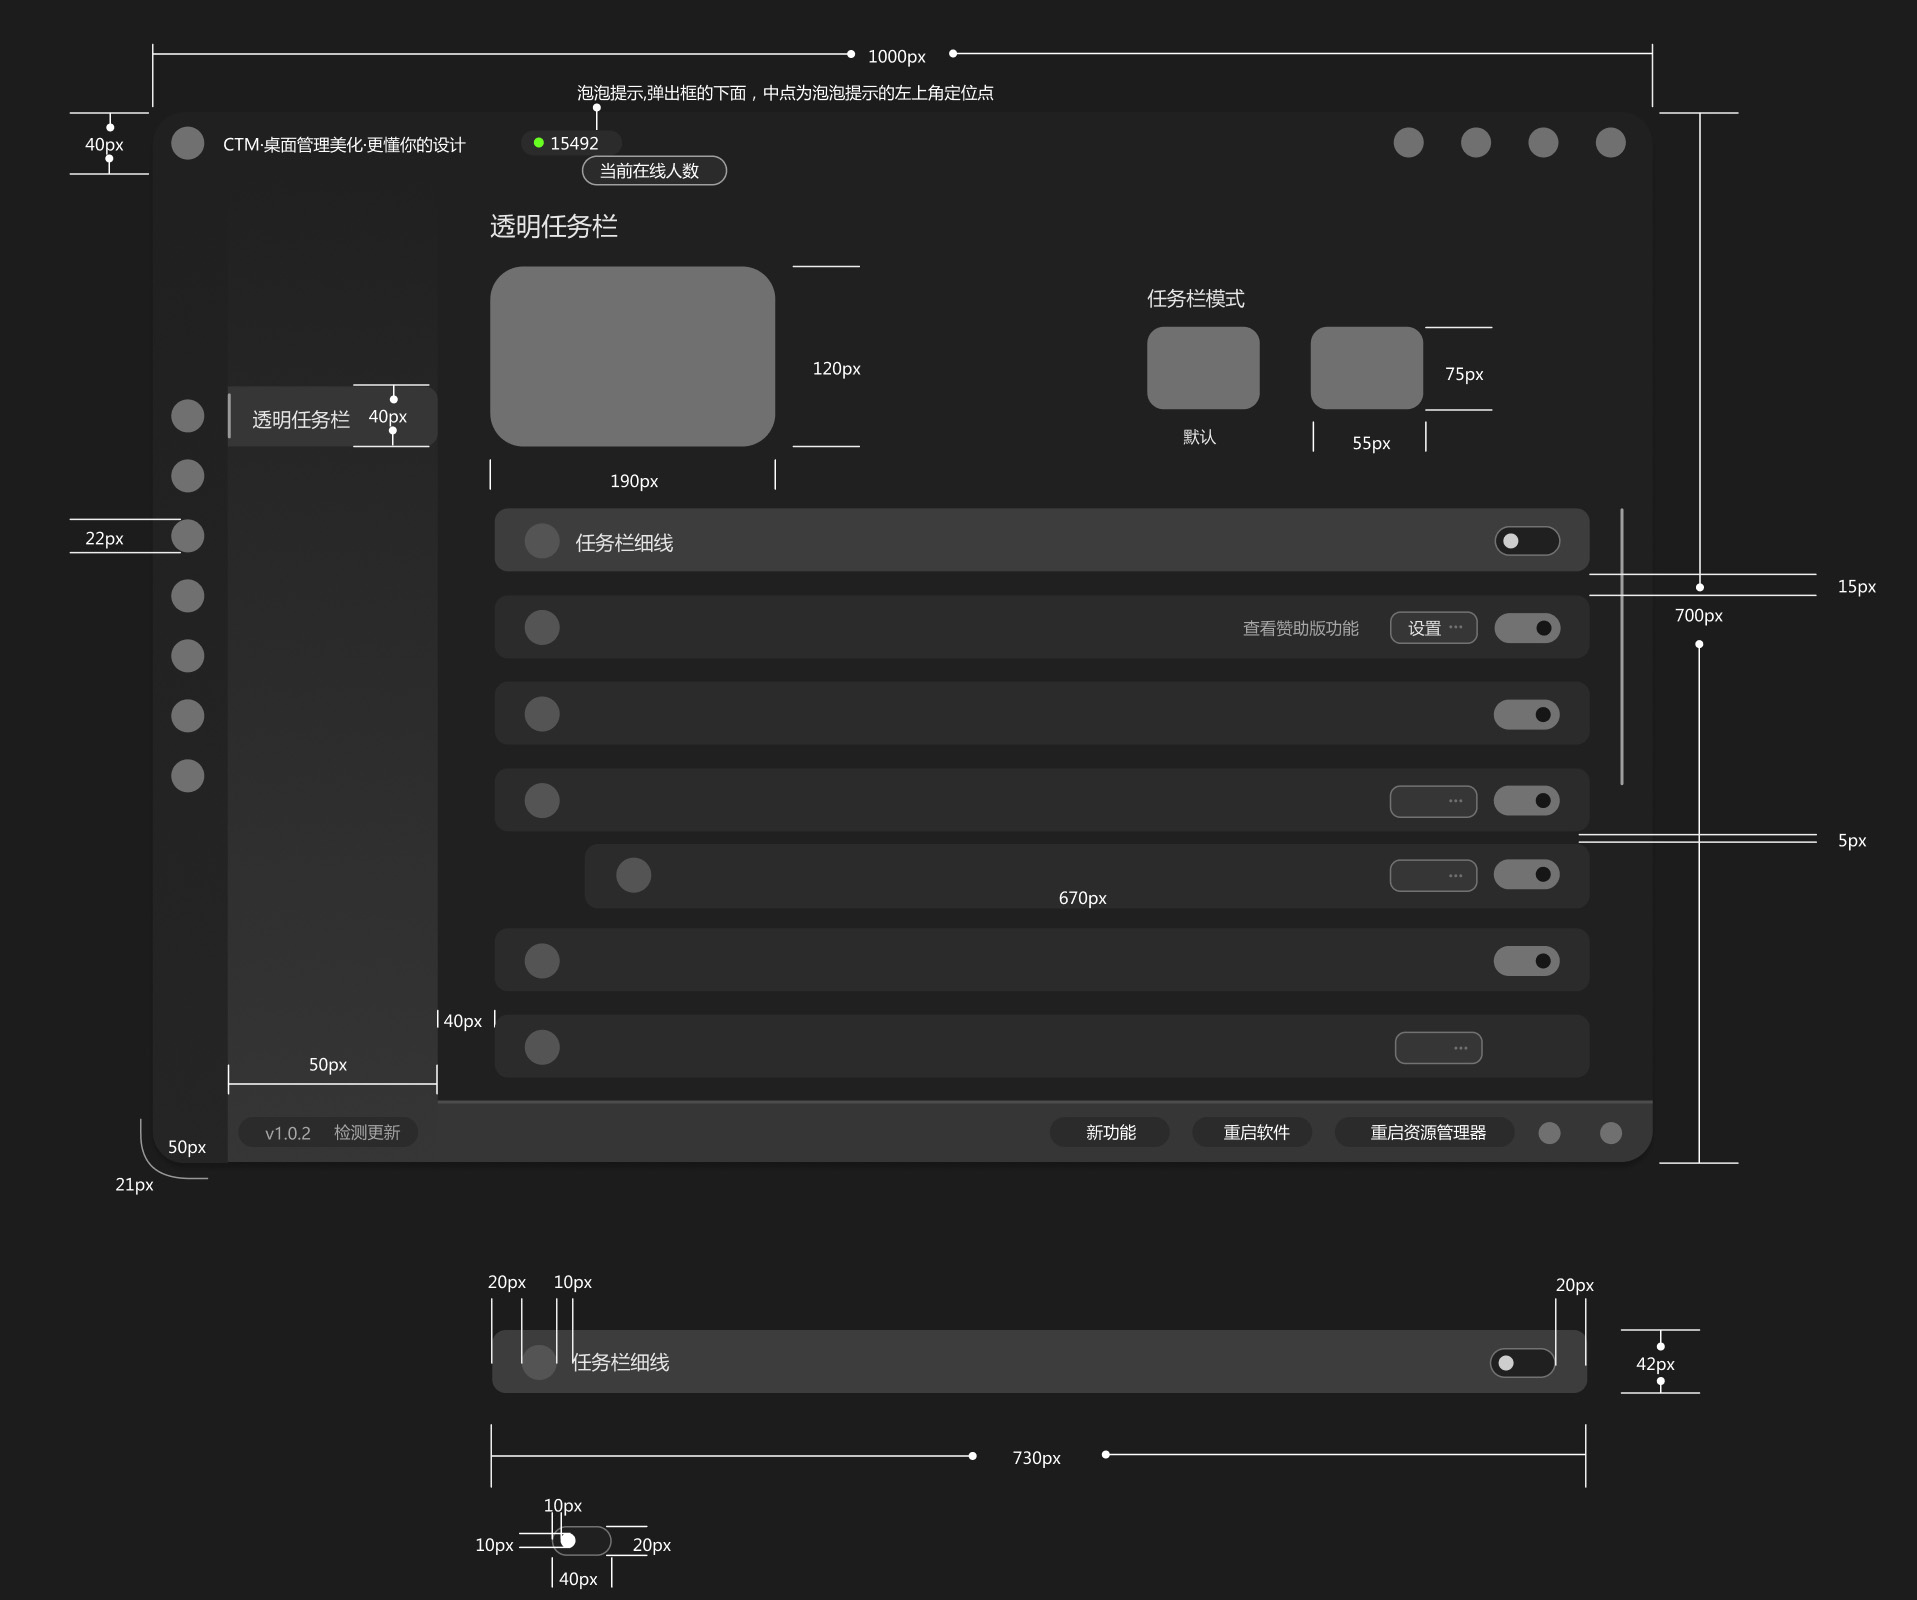
Task: Click the 查看赞助版功能 link
Action: coord(1300,628)
